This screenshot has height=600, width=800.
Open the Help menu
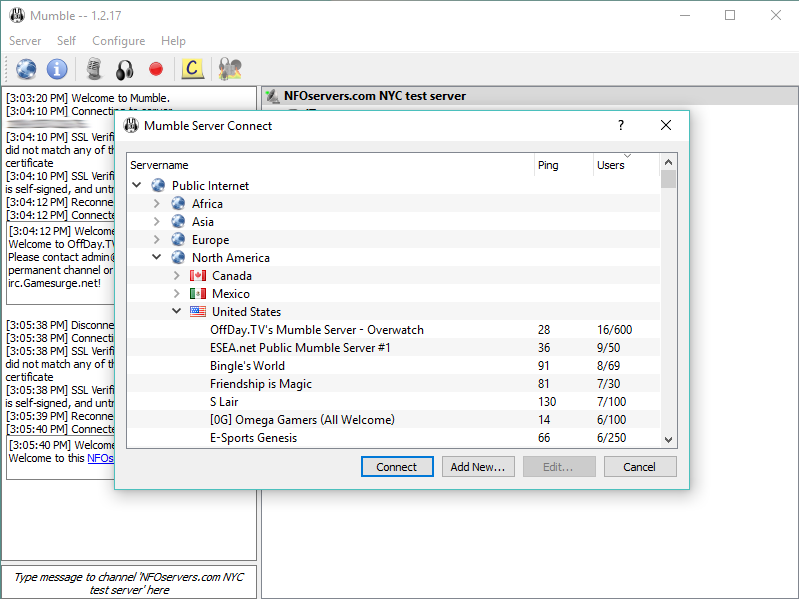[x=173, y=41]
